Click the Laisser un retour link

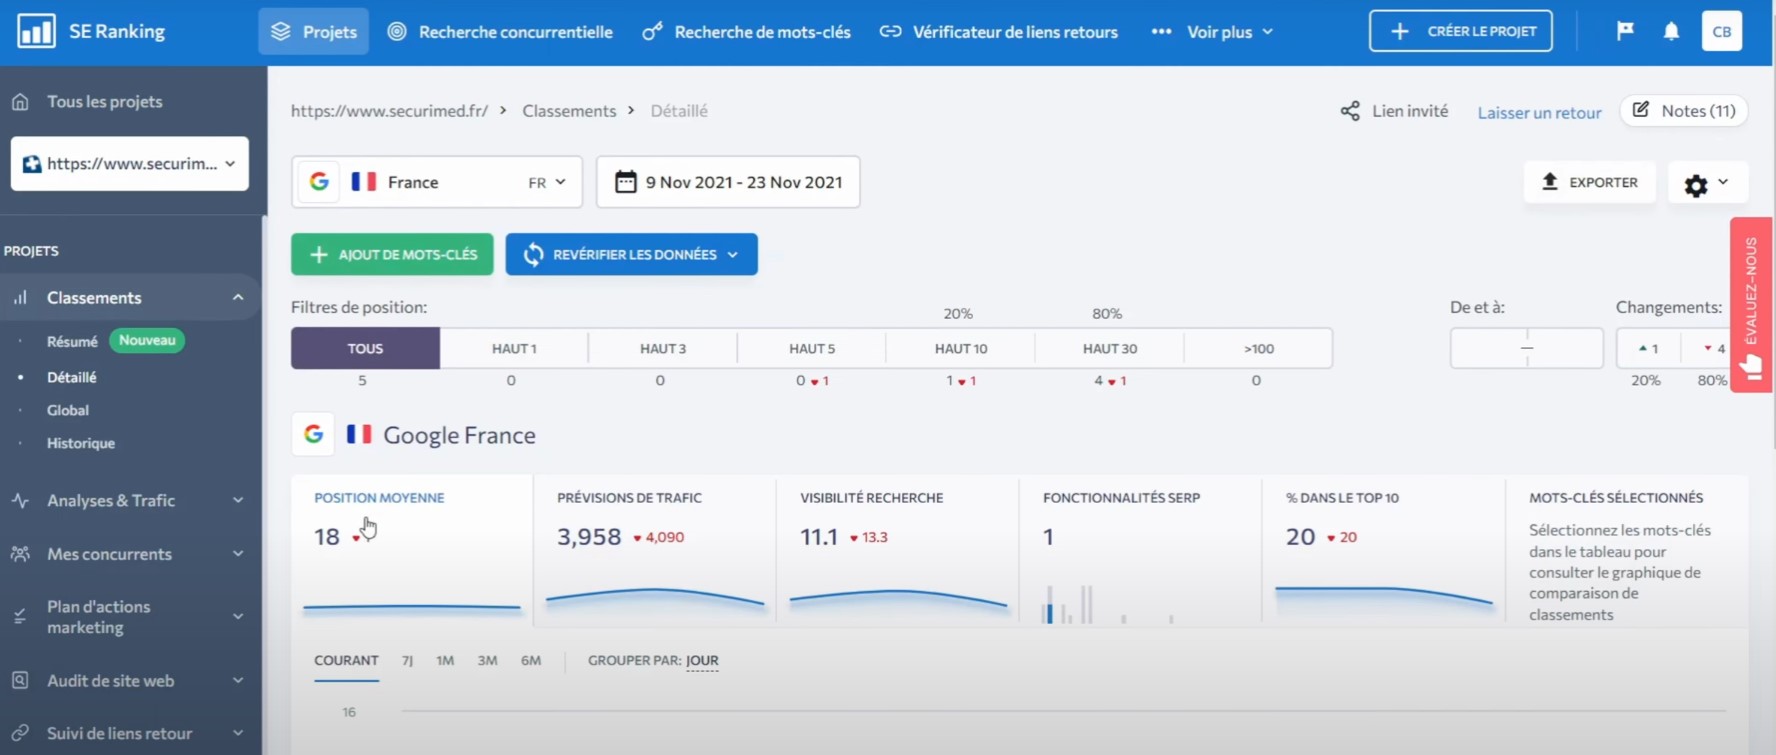pyautogui.click(x=1539, y=112)
